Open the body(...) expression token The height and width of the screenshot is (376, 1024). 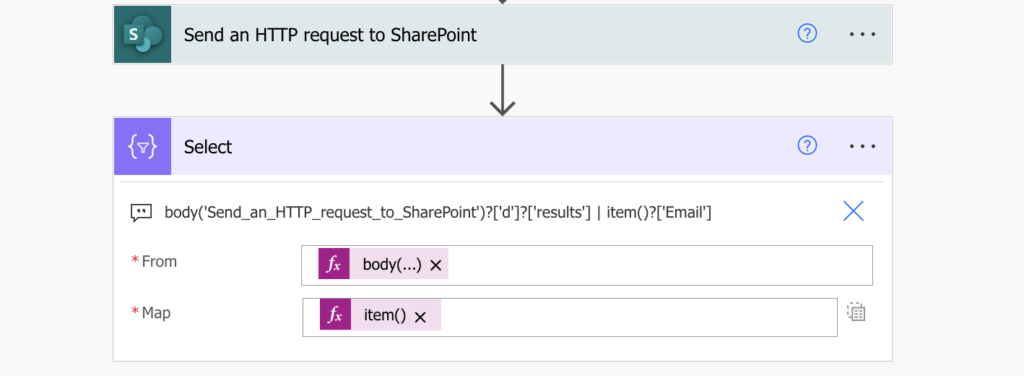click(392, 264)
